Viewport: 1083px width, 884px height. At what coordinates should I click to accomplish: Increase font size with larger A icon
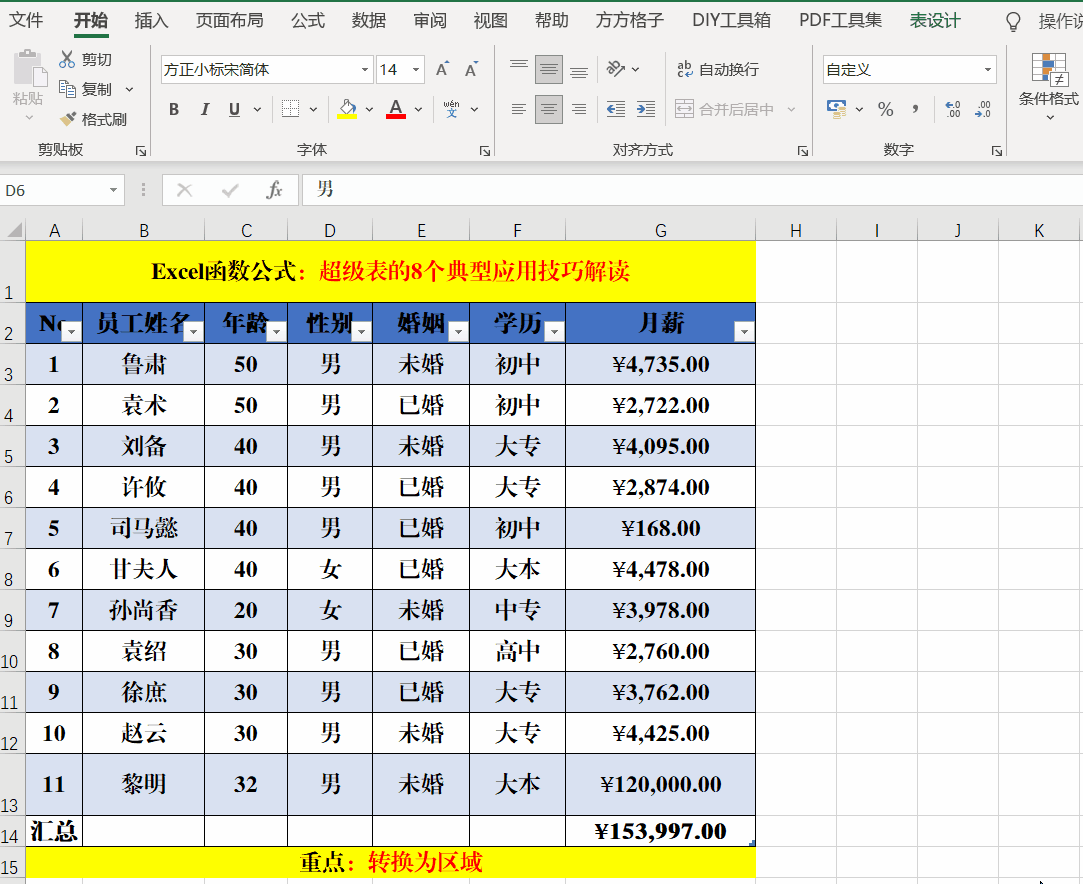pos(442,69)
